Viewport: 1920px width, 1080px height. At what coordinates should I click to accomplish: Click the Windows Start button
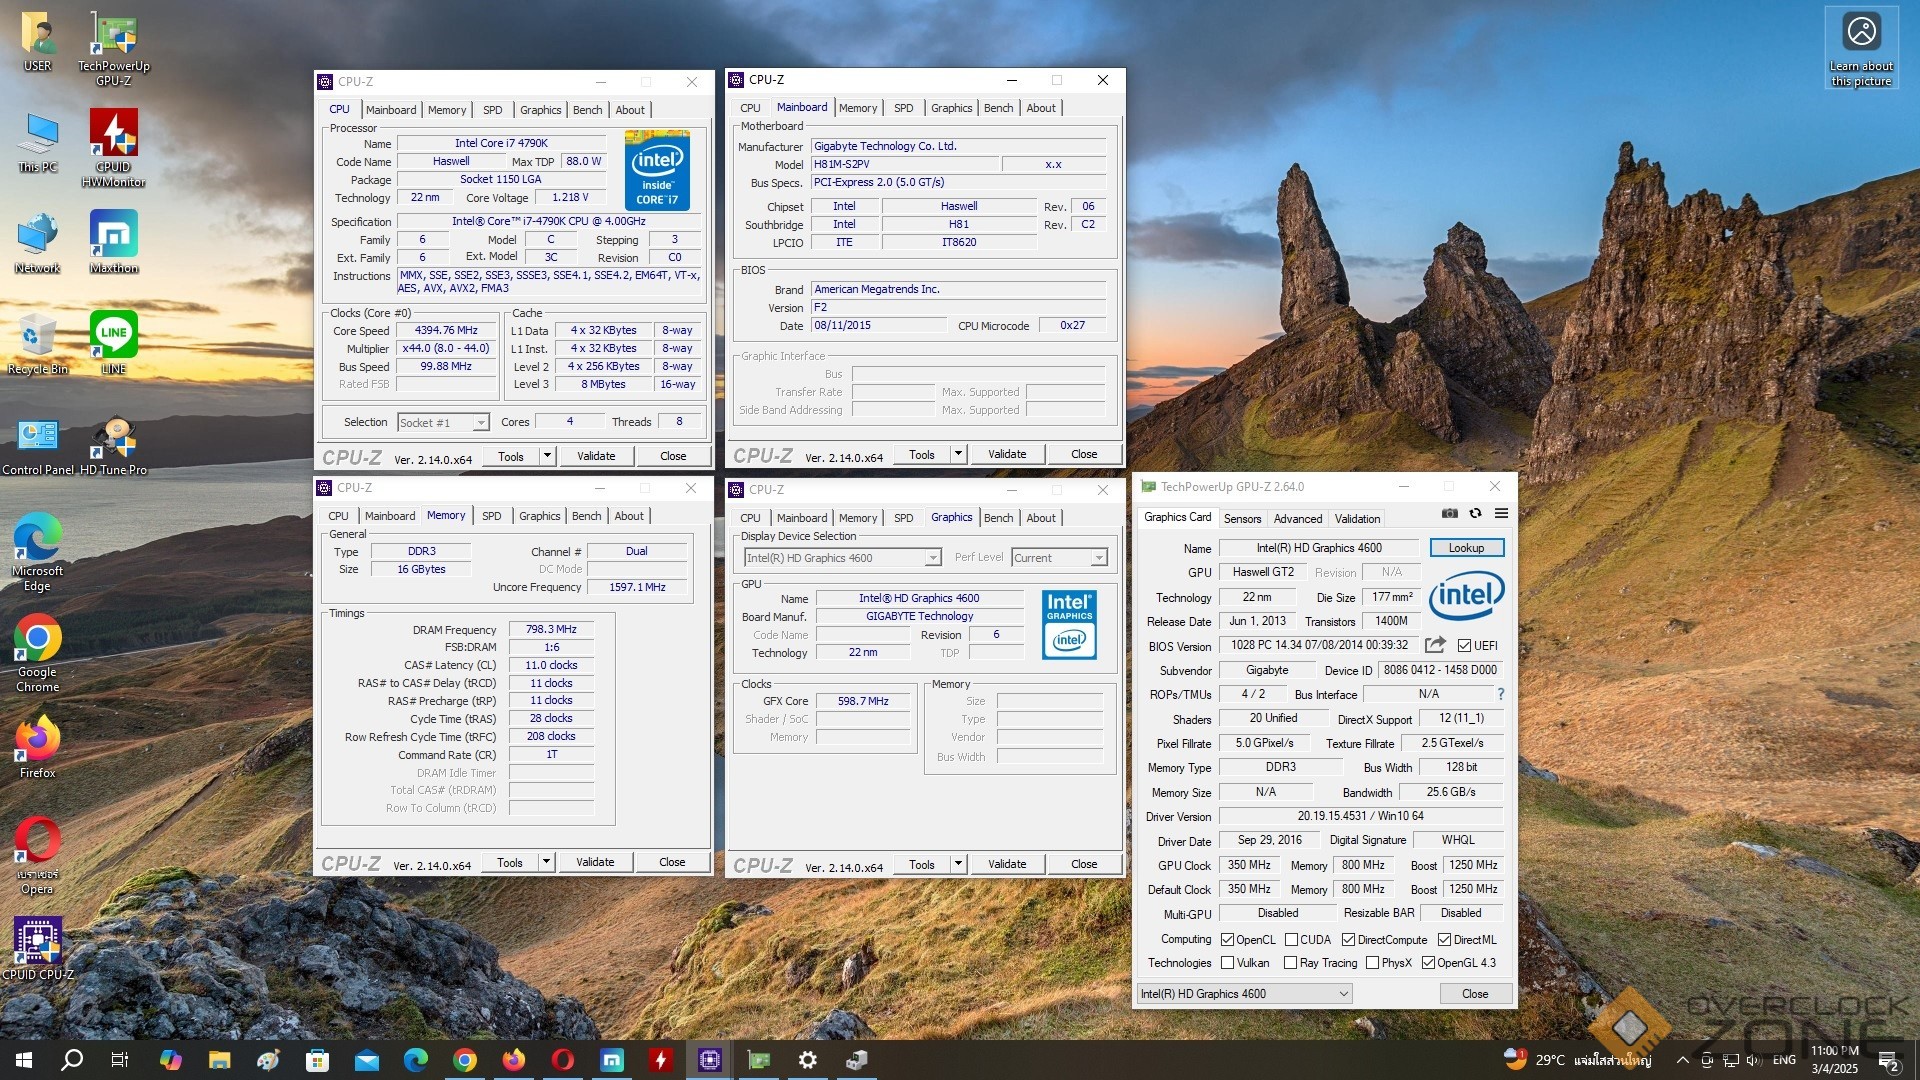(24, 1060)
